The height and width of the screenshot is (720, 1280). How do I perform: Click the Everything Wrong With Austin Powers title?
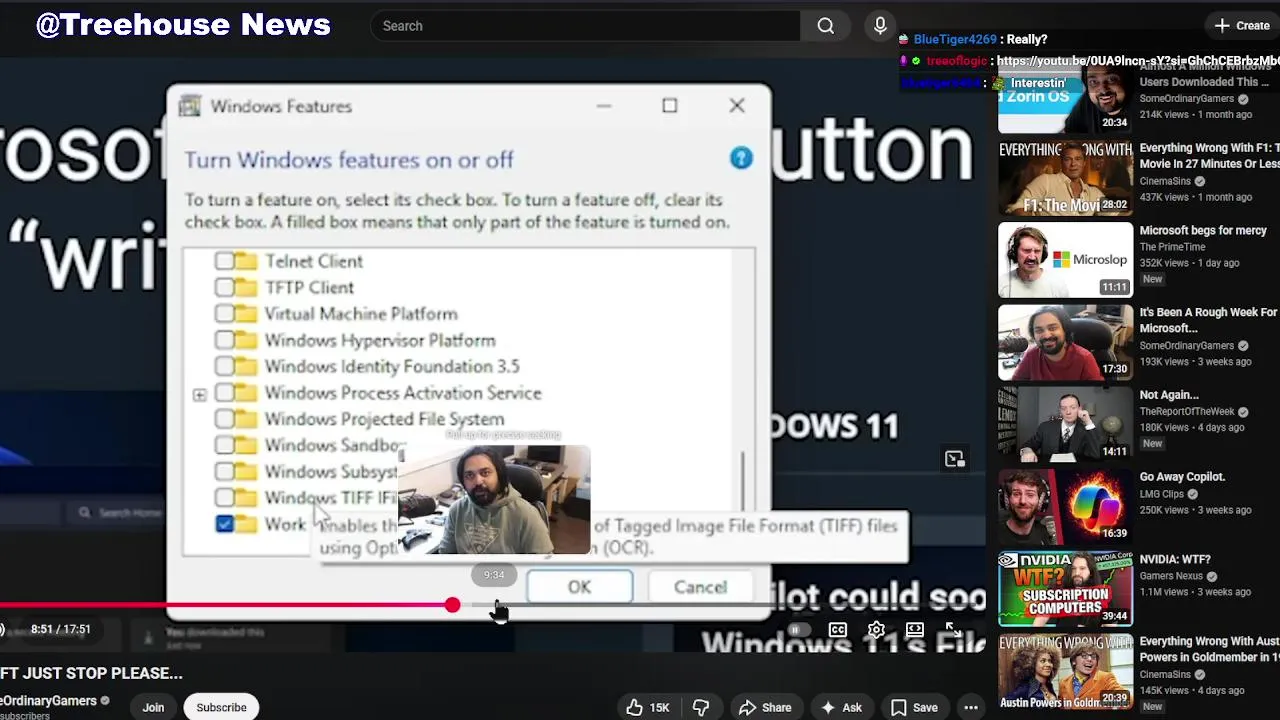pos(1209,650)
